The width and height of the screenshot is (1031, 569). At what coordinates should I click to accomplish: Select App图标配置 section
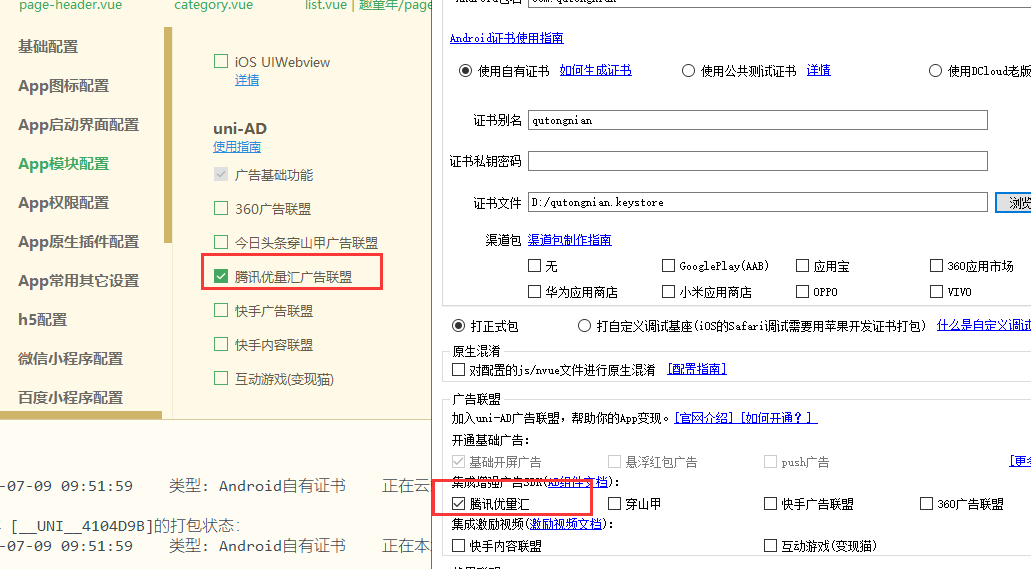tap(63, 86)
